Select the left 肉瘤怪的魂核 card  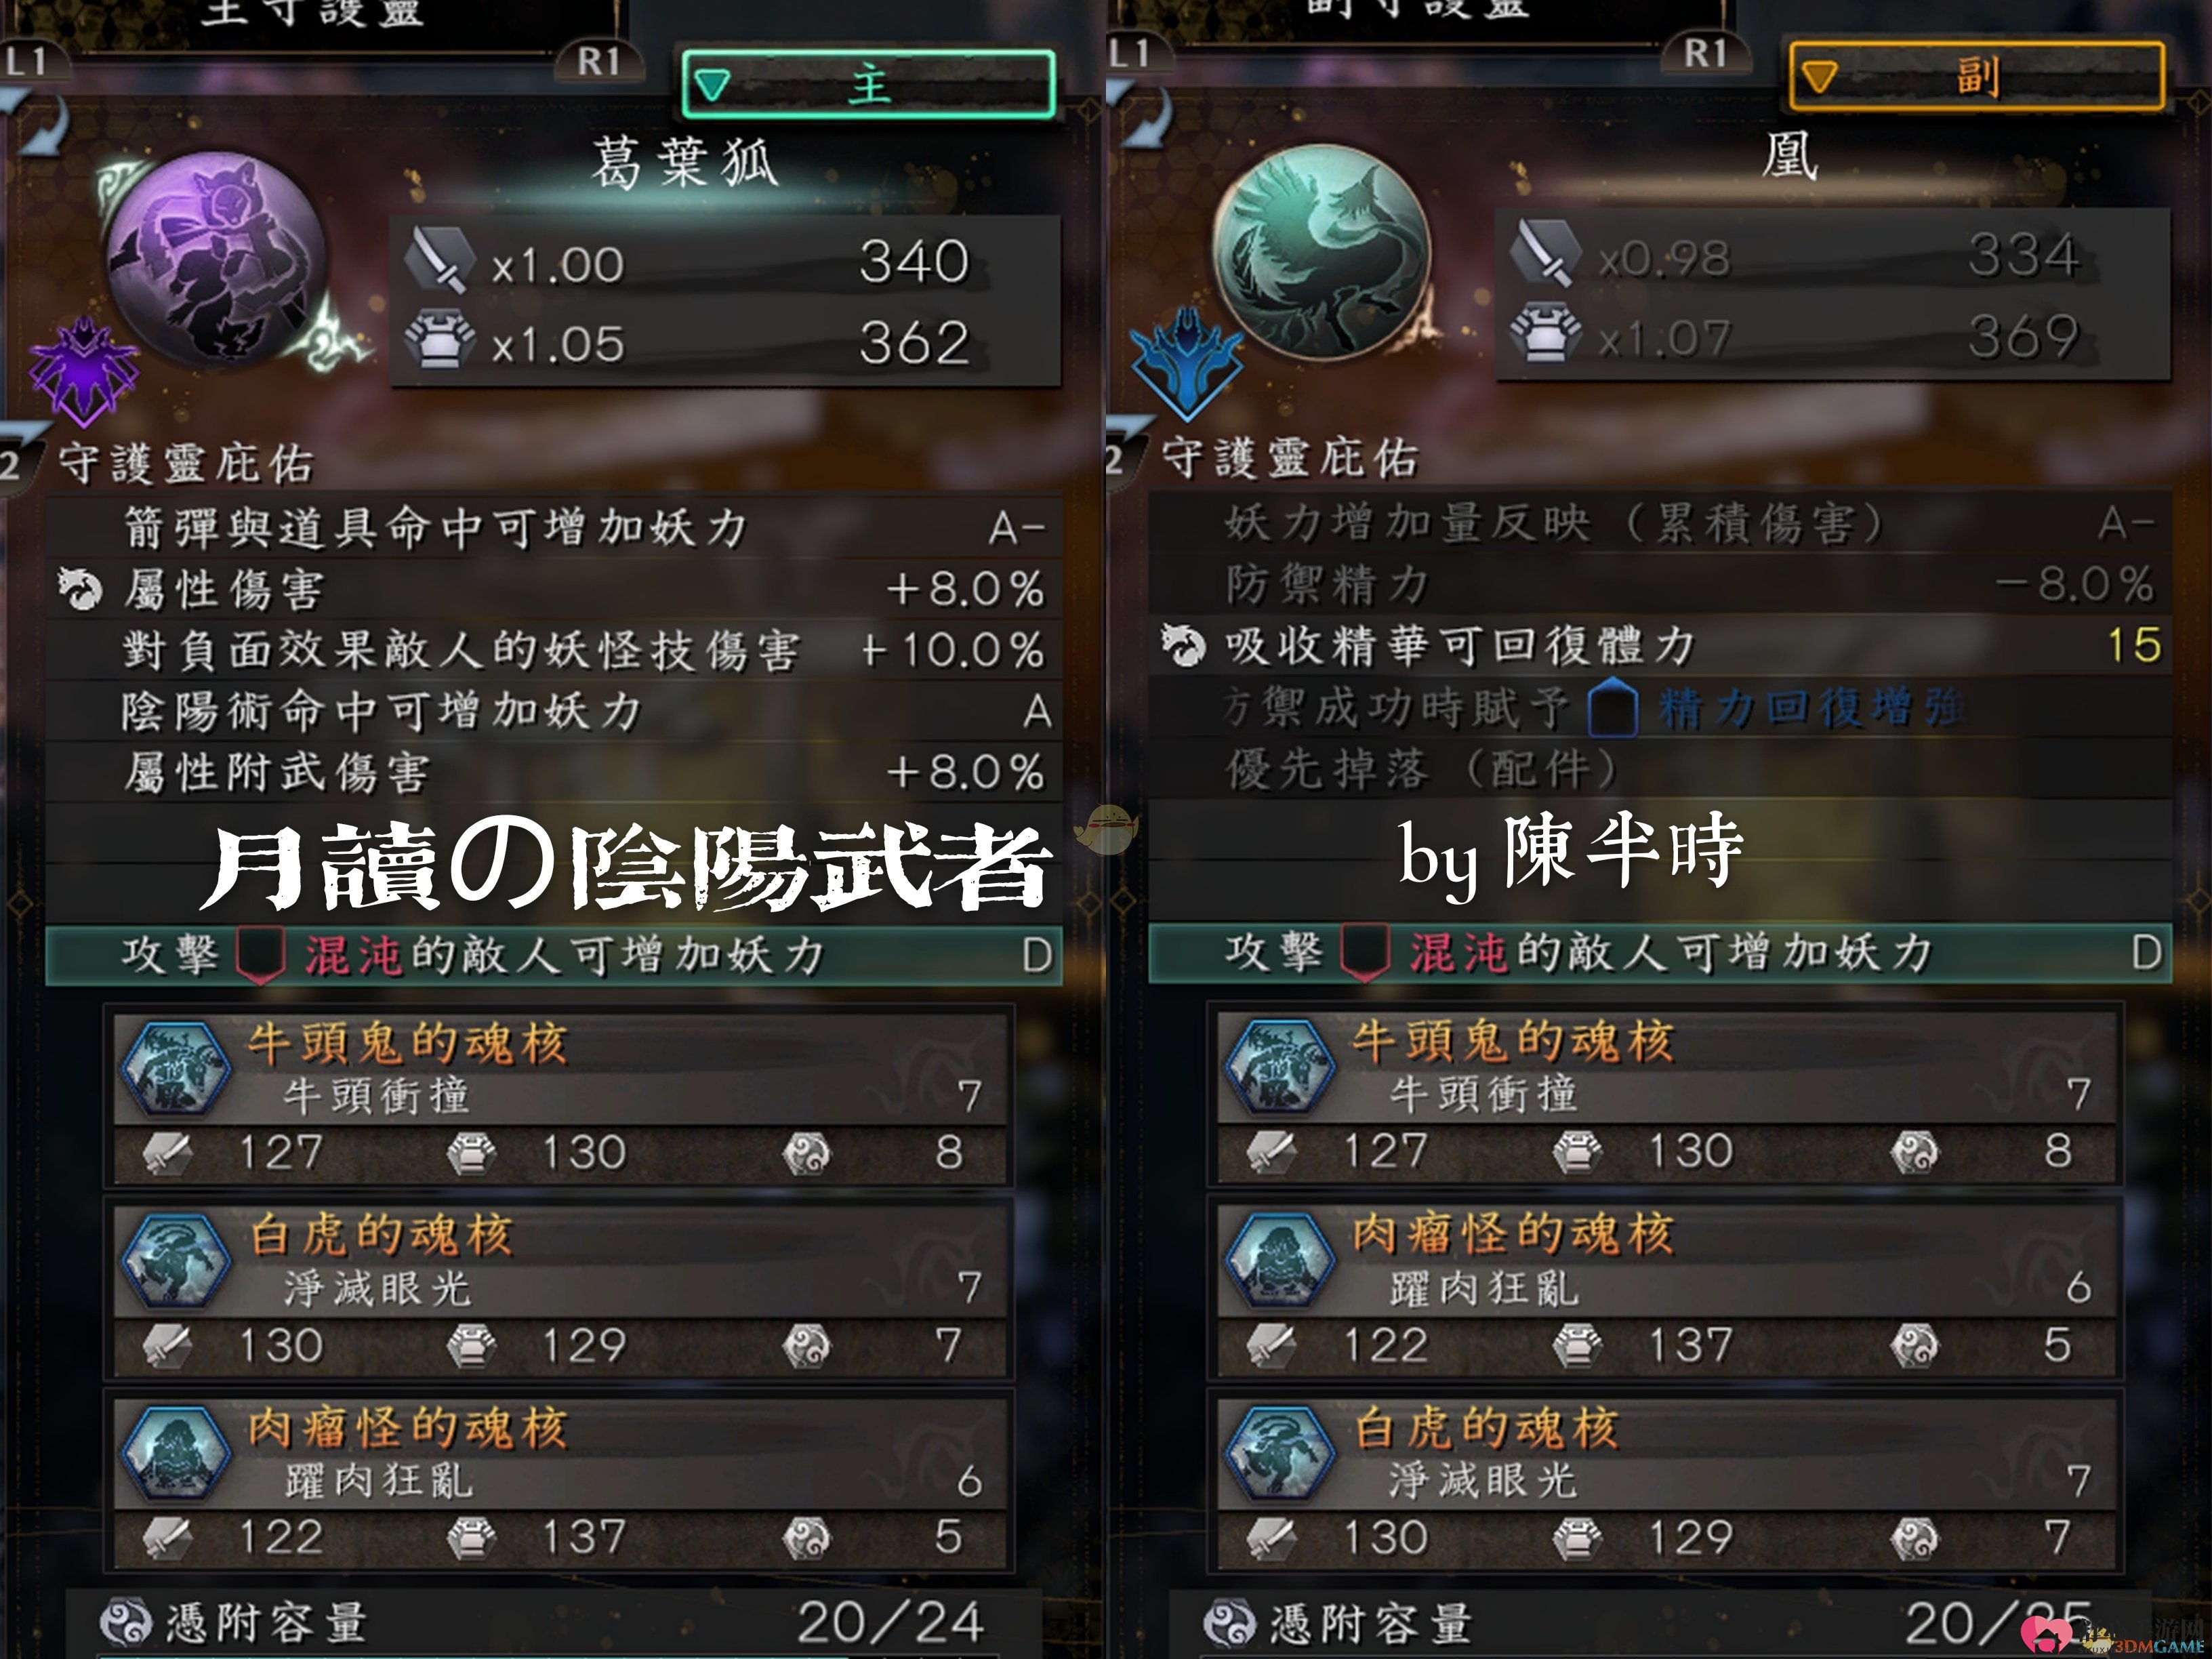(560, 1483)
